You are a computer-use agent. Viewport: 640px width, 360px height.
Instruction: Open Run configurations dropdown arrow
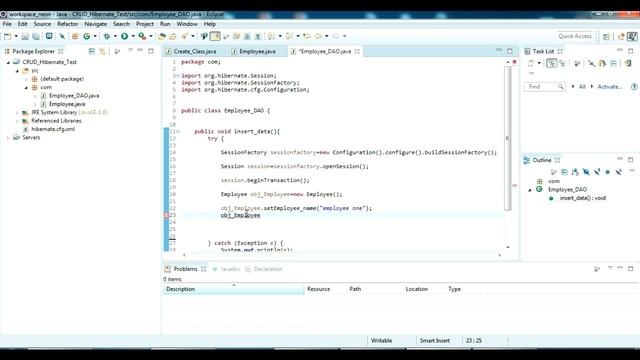pos(133,36)
